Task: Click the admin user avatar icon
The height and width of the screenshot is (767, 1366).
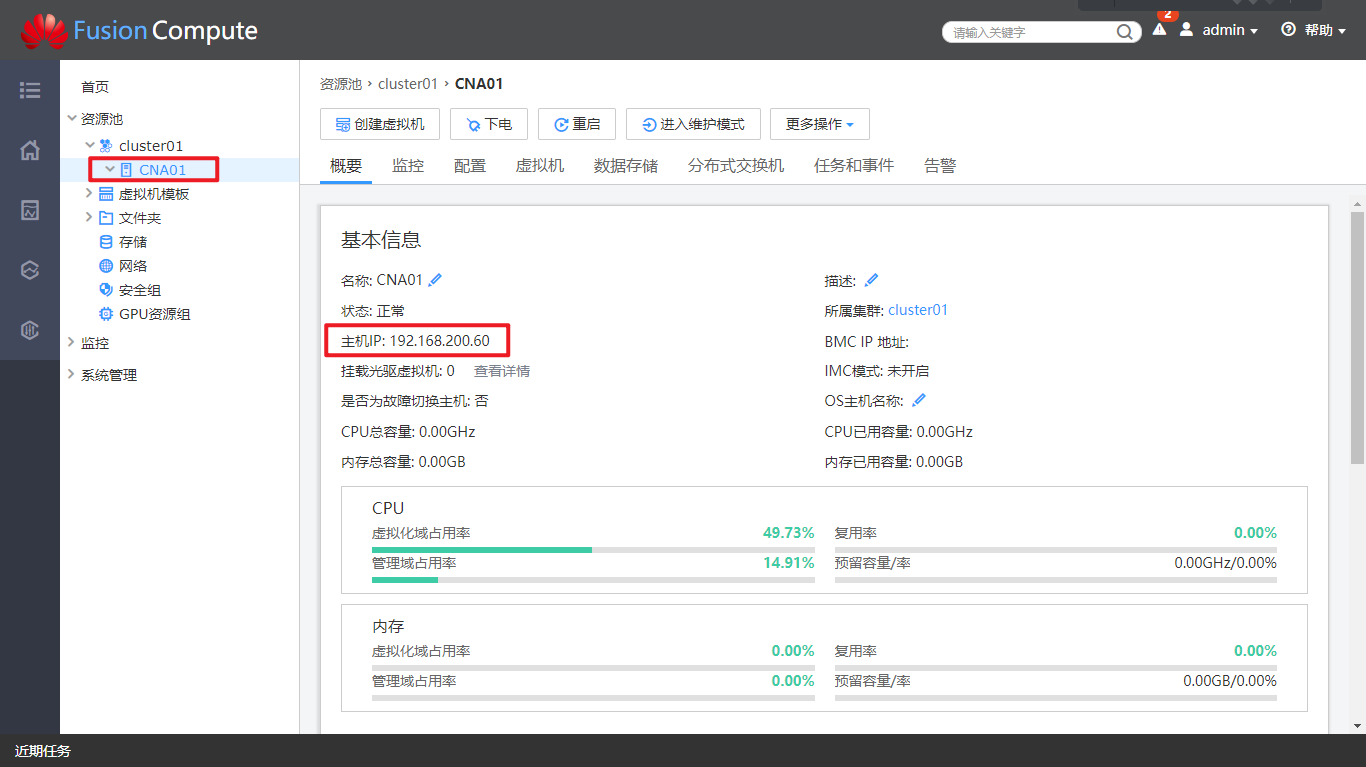Action: click(1186, 30)
